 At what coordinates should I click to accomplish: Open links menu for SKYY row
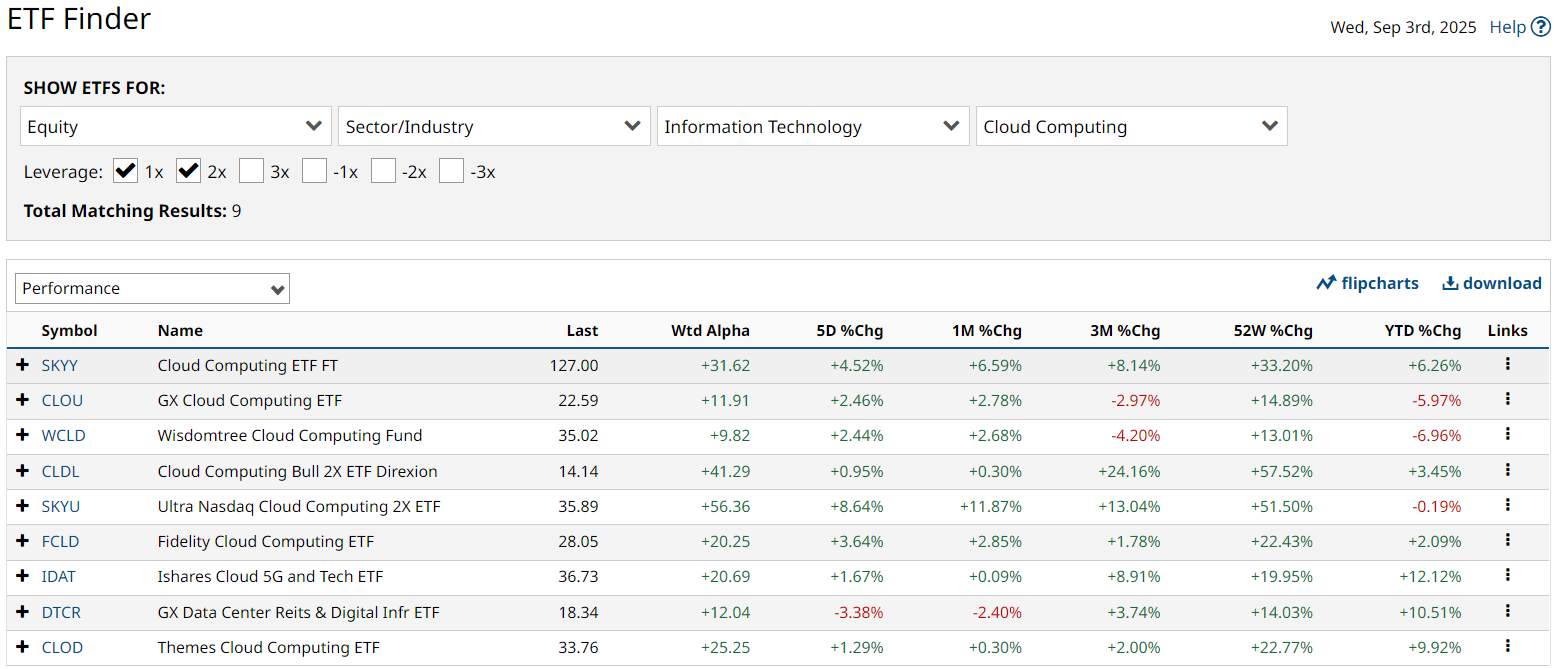point(1507,364)
